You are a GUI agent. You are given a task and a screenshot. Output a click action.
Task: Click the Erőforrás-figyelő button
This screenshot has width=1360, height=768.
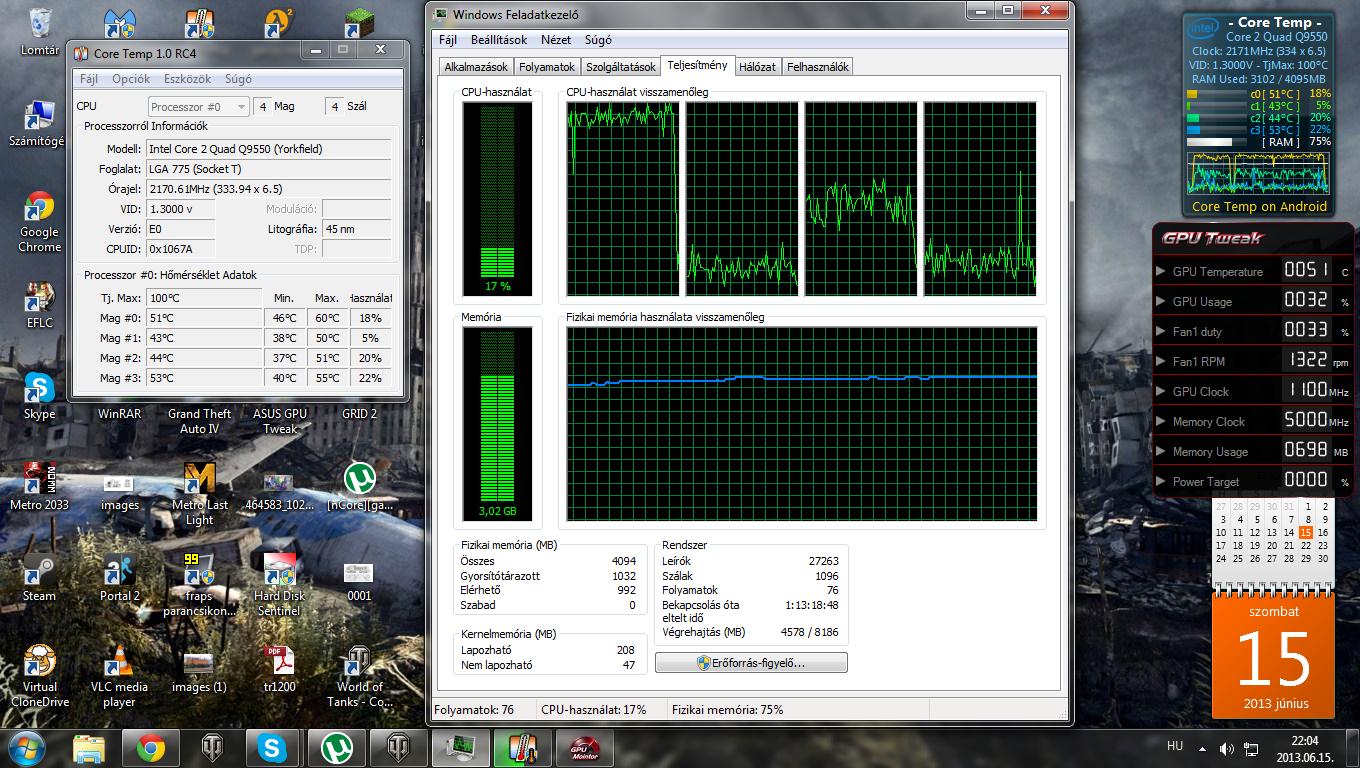coord(751,662)
